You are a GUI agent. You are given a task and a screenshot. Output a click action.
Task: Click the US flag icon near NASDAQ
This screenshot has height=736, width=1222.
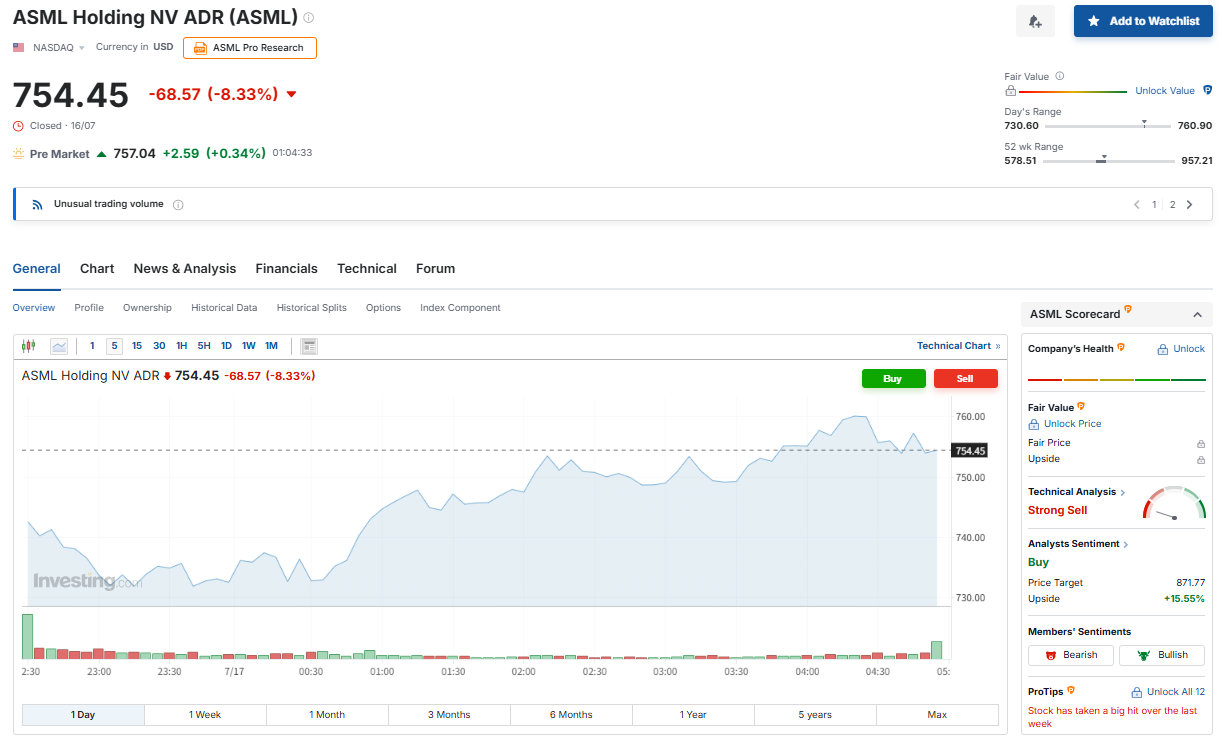click(x=19, y=47)
